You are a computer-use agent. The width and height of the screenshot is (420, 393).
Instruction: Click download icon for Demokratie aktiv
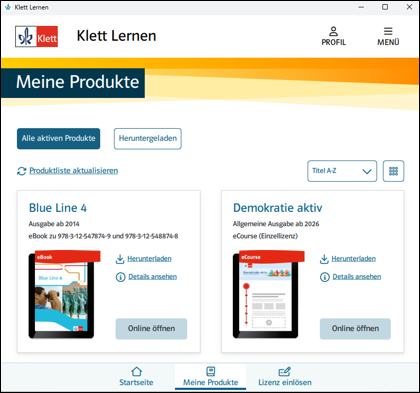[324, 259]
